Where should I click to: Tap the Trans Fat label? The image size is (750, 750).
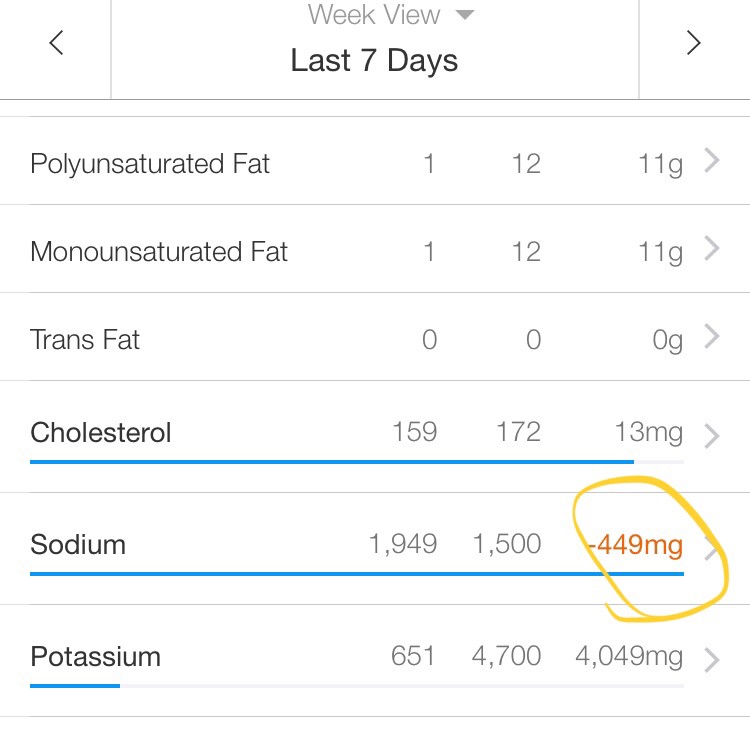click(85, 340)
